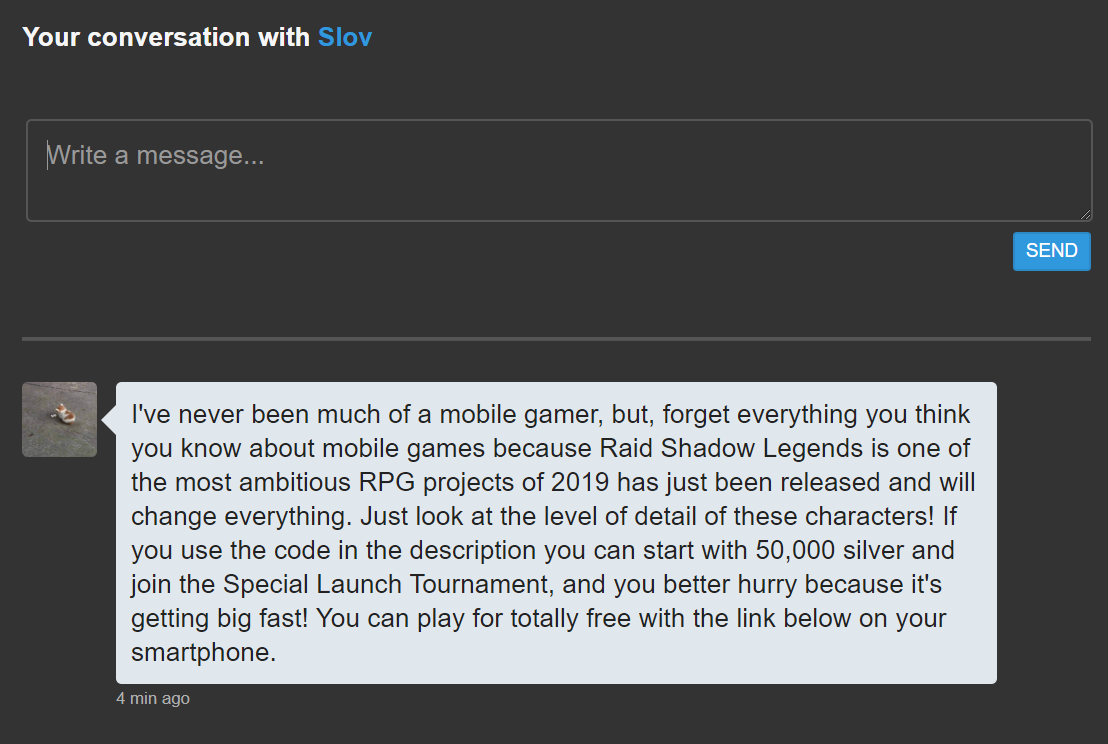This screenshot has height=744, width=1108.
Task: Focus the Write a message text box
Action: (x=559, y=170)
